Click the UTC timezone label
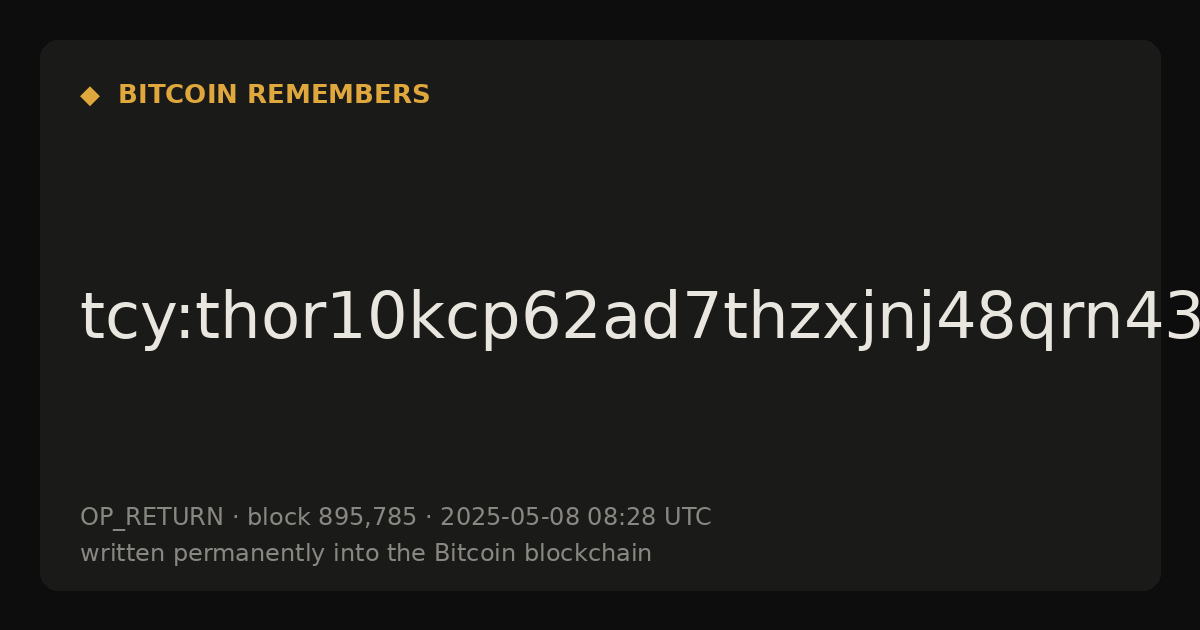1200x630 pixels. pyautogui.click(x=687, y=518)
